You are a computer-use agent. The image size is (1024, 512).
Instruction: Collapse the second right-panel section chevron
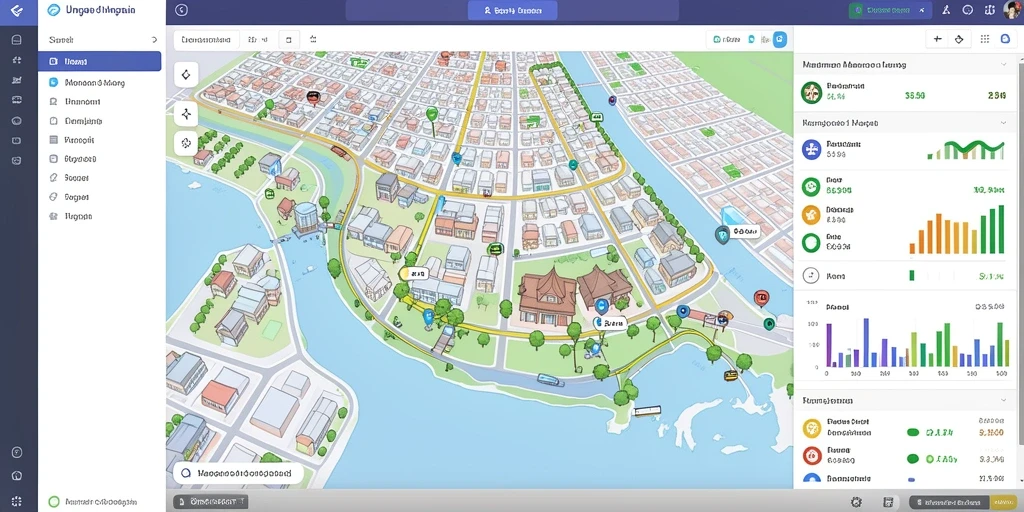tap(1004, 123)
